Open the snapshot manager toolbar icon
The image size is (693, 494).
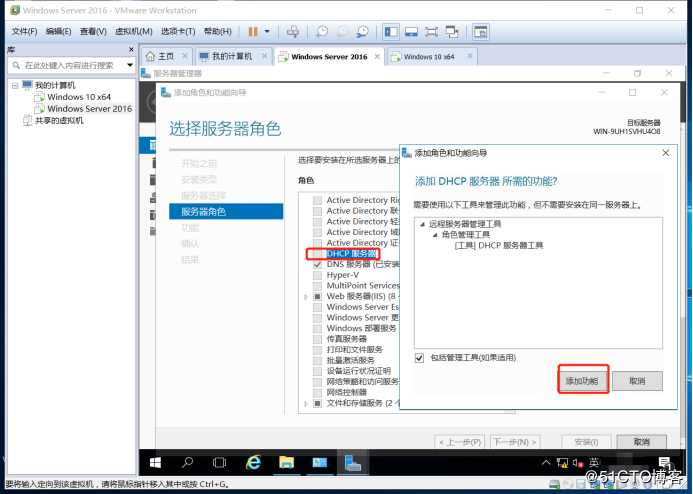point(362,31)
